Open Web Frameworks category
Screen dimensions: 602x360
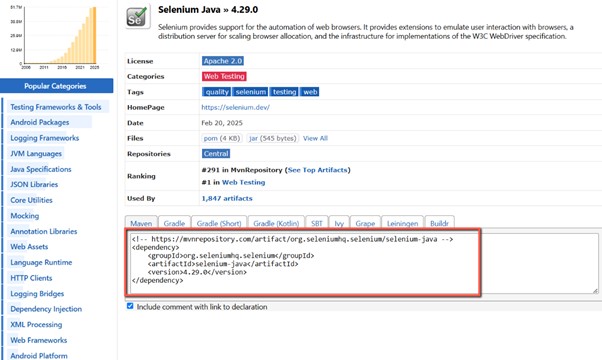pyautogui.click(x=38, y=340)
